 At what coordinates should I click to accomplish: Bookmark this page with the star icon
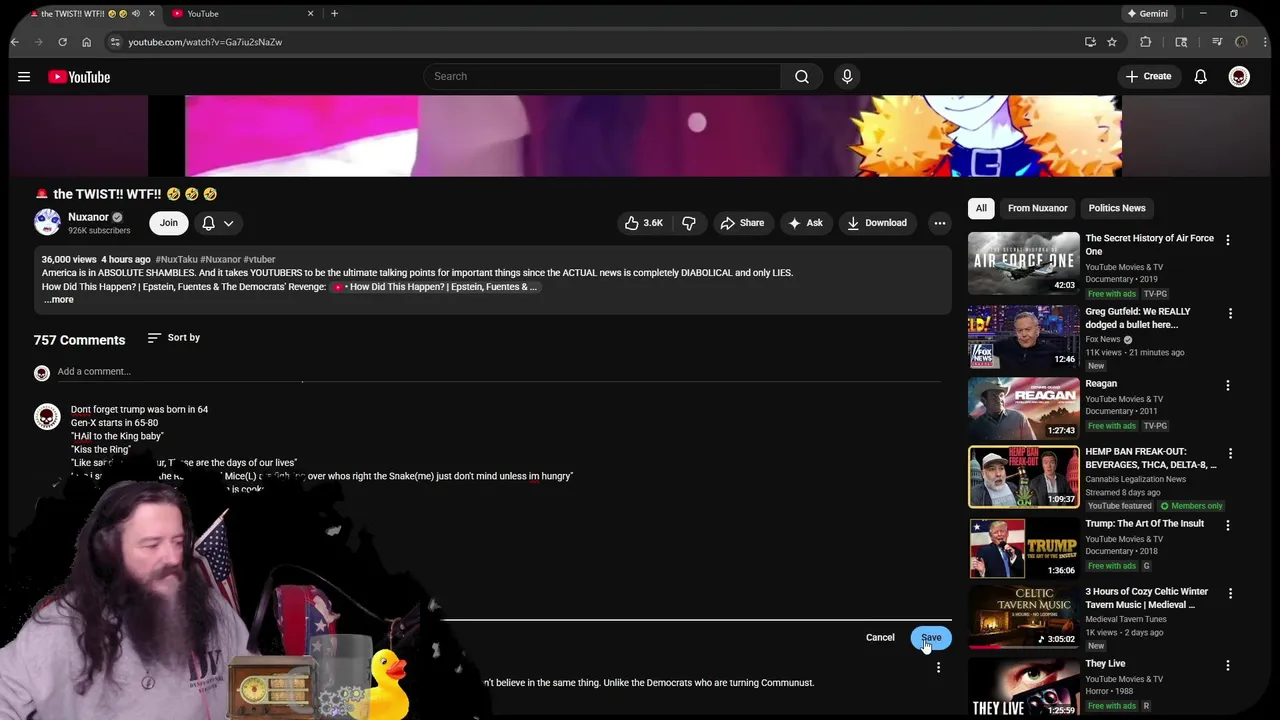point(1111,42)
